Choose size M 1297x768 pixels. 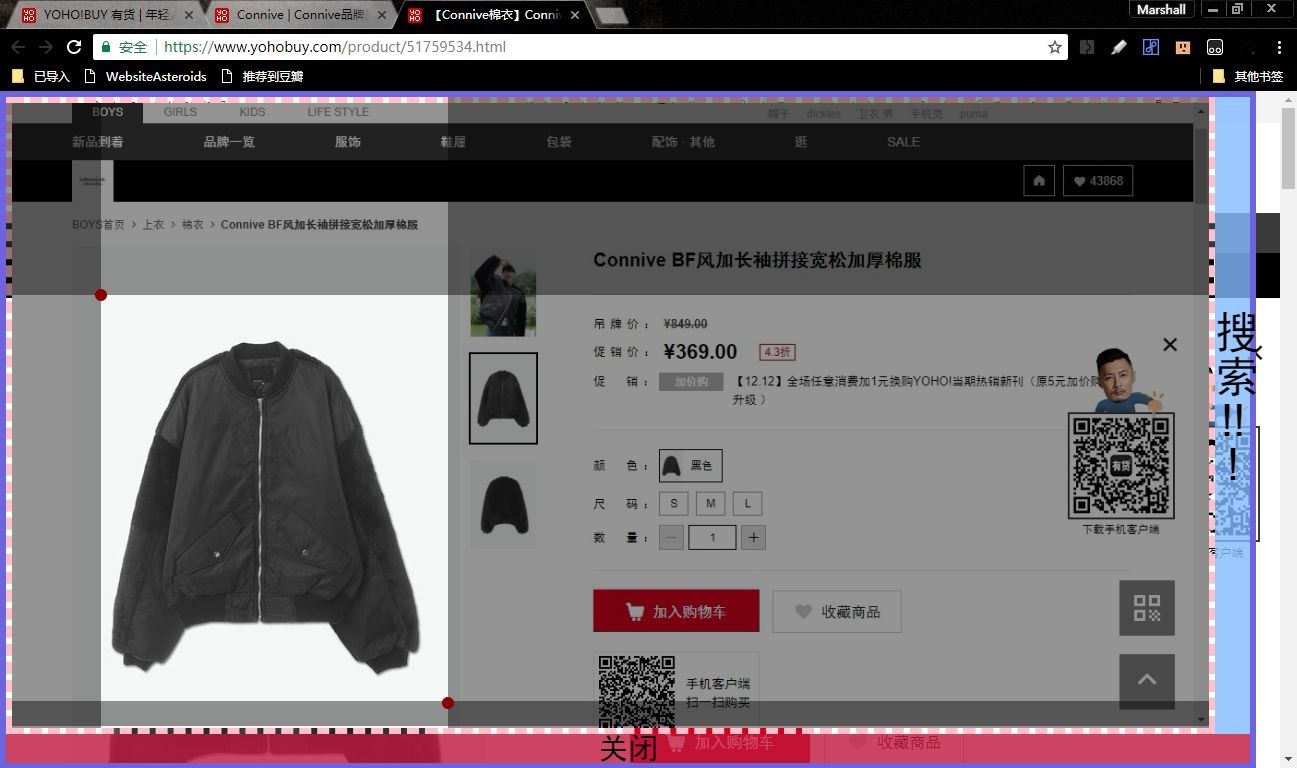coord(710,503)
